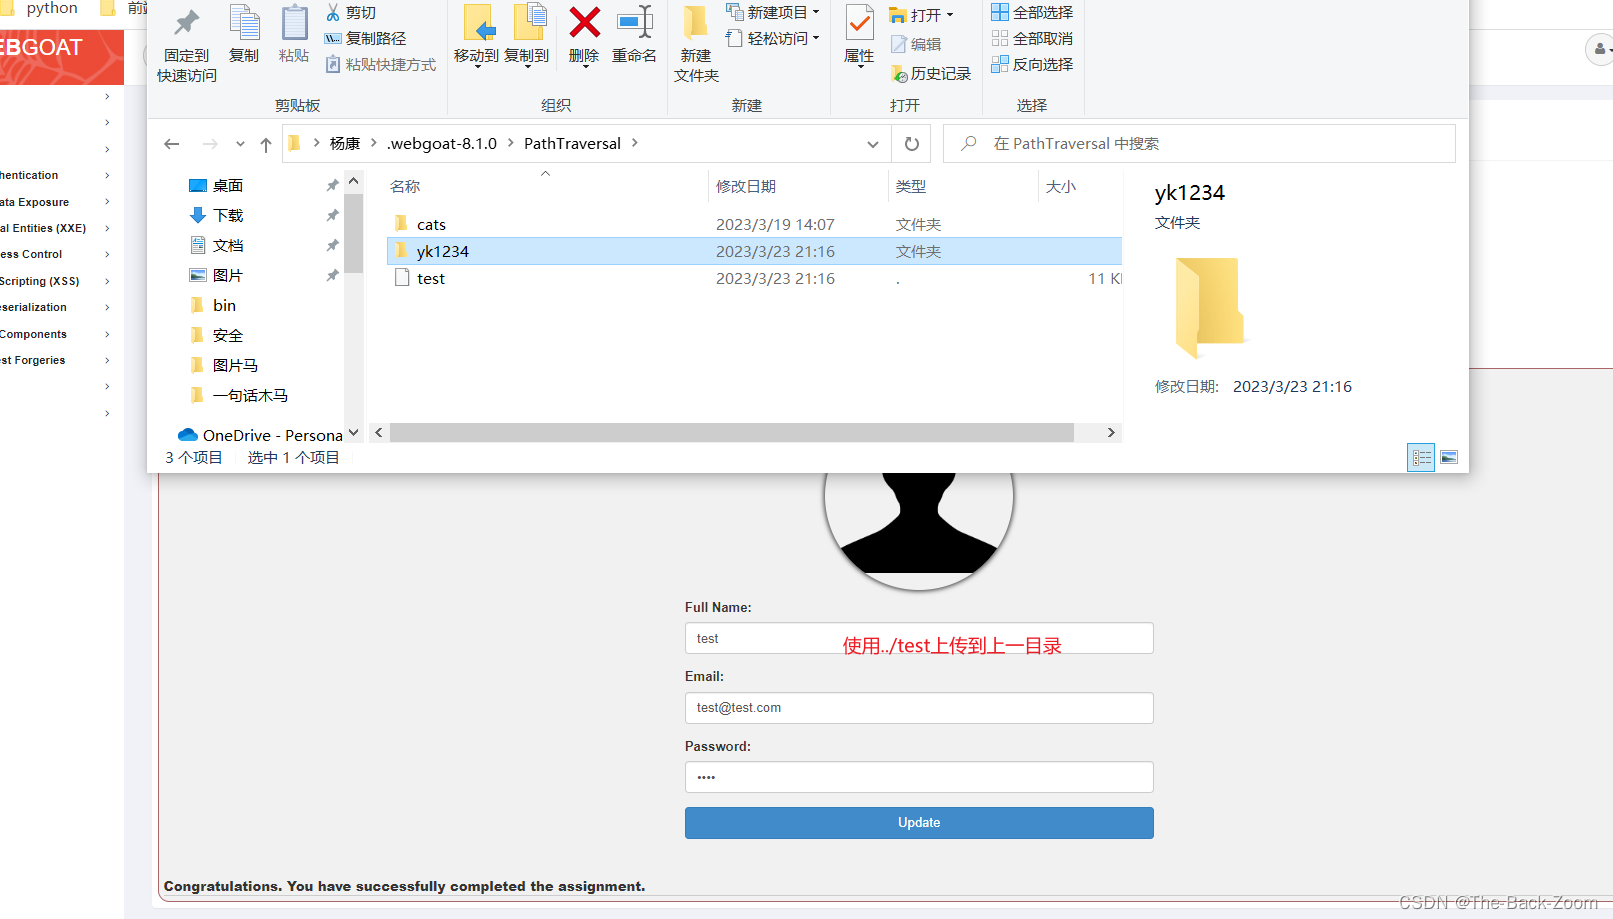This screenshot has height=919, width=1613.
Task: Click the horizontal scrollbar left arrow in the file list
Action: click(379, 433)
